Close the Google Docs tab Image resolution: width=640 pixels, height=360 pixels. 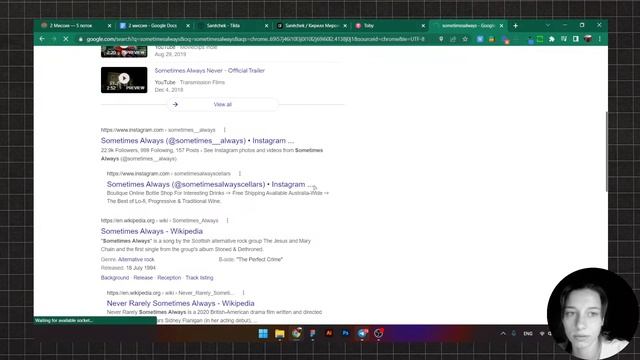click(188, 26)
